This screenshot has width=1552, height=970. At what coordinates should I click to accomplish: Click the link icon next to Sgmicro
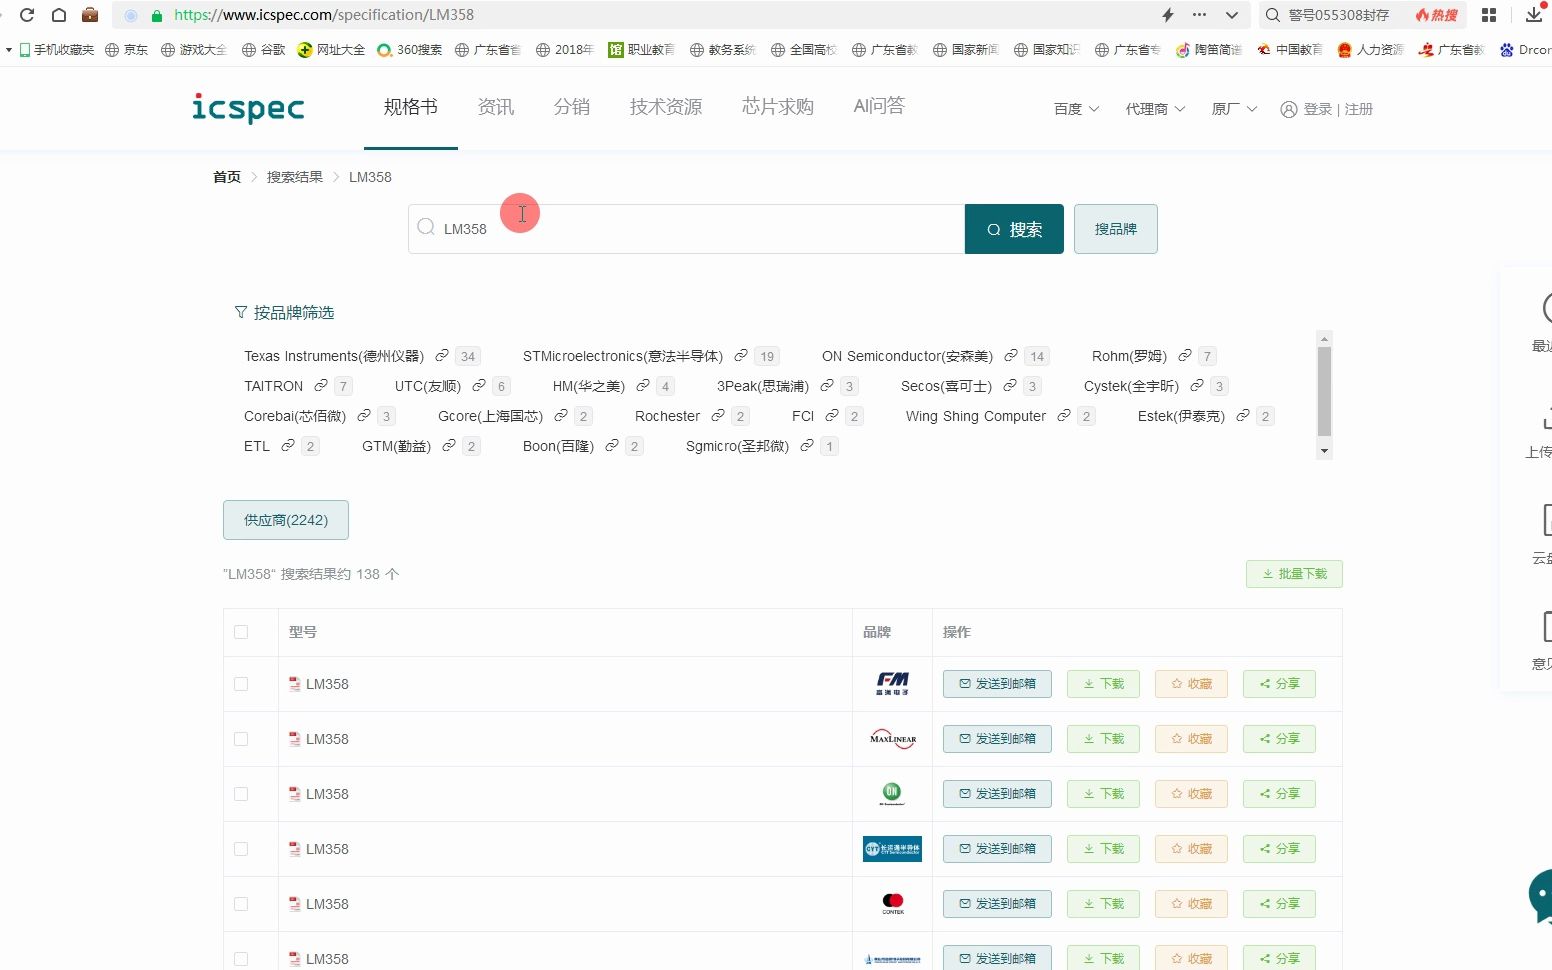point(807,445)
